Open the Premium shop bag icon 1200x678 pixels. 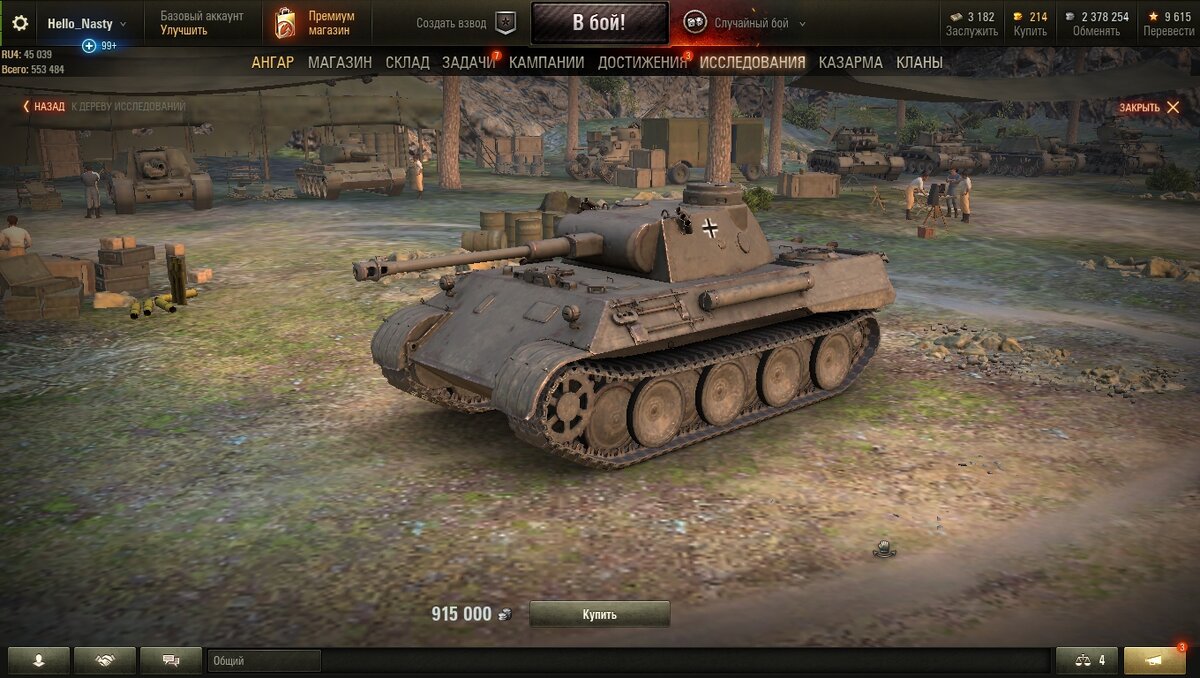(x=285, y=23)
